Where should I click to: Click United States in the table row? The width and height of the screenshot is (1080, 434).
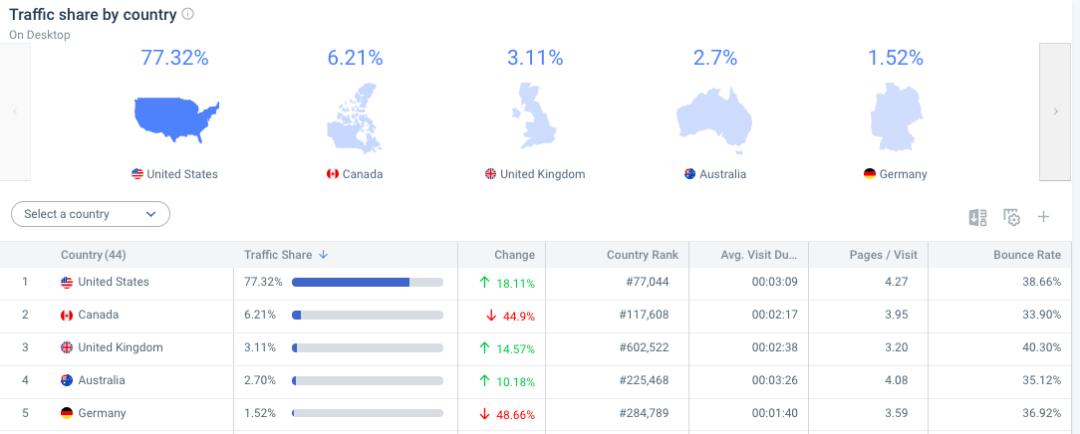[x=113, y=282]
